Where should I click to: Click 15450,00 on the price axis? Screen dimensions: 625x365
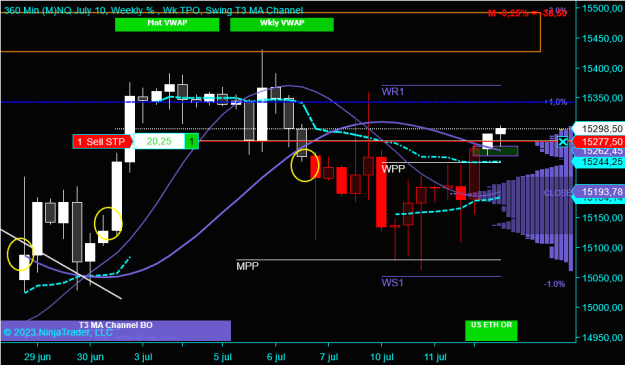point(602,38)
